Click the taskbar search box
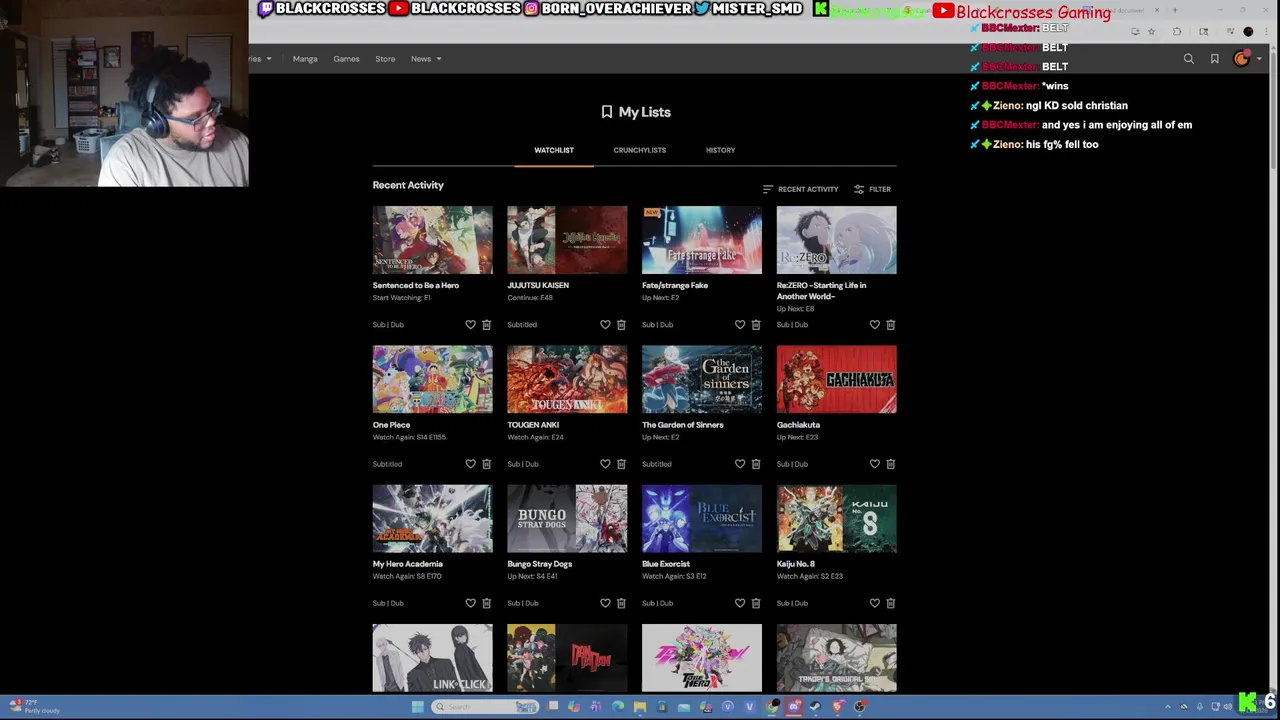Viewport: 1280px width, 720px height. pyautogui.click(x=486, y=707)
